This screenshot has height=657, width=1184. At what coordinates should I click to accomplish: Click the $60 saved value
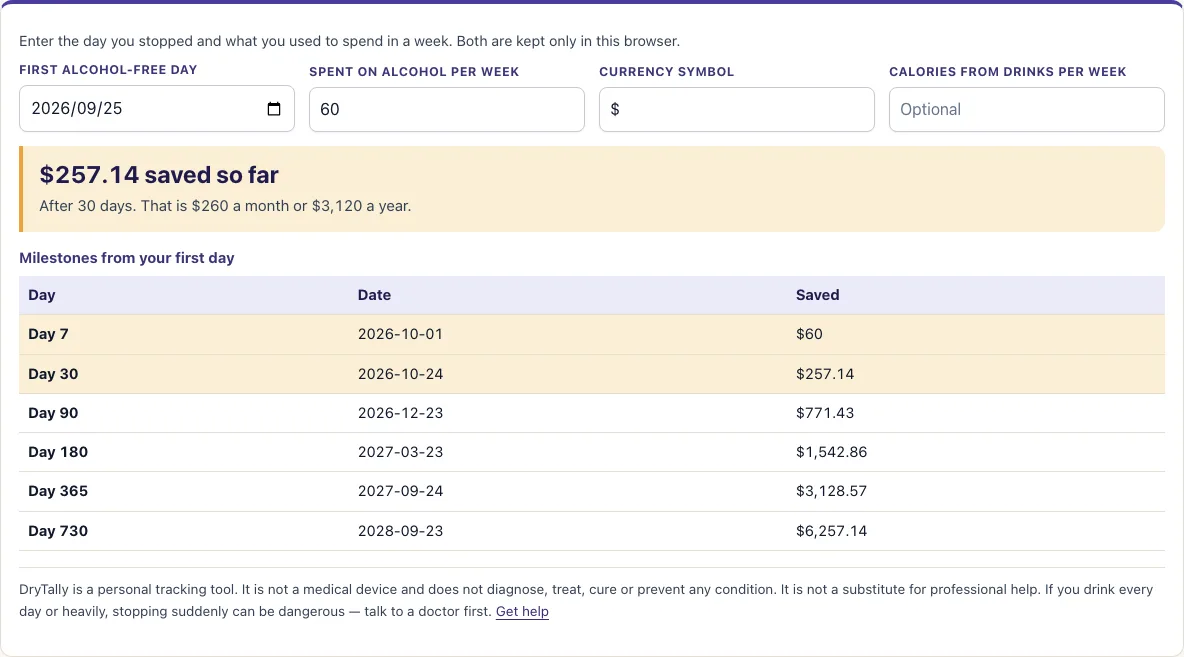point(809,334)
